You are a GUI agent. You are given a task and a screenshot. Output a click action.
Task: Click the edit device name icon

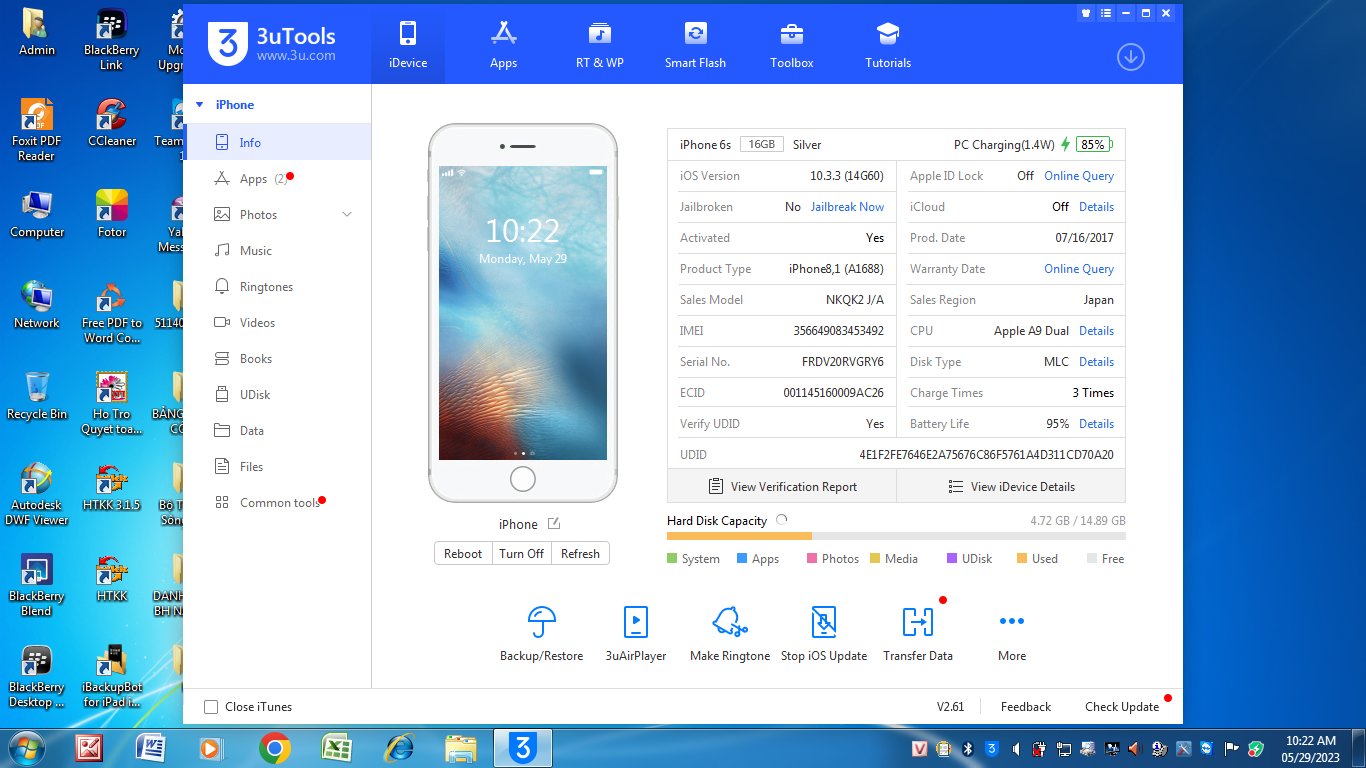tap(554, 524)
